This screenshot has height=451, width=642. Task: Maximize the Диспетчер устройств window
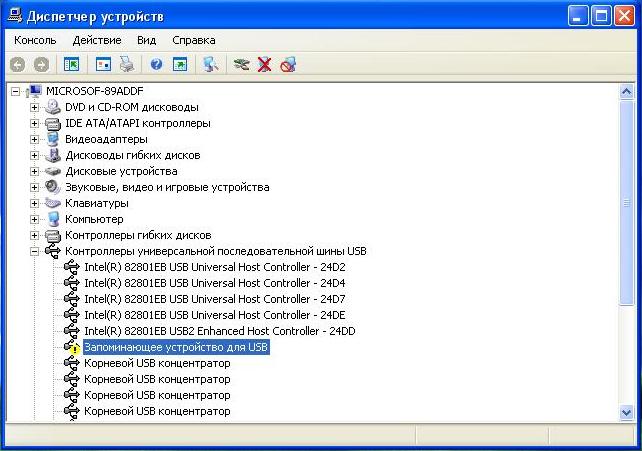(x=601, y=16)
